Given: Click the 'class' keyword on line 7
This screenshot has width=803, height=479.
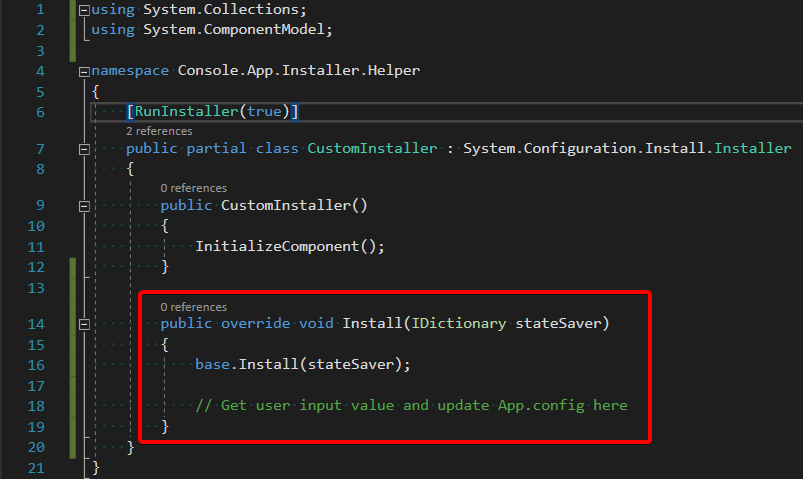Looking at the screenshot, I should [x=277, y=148].
